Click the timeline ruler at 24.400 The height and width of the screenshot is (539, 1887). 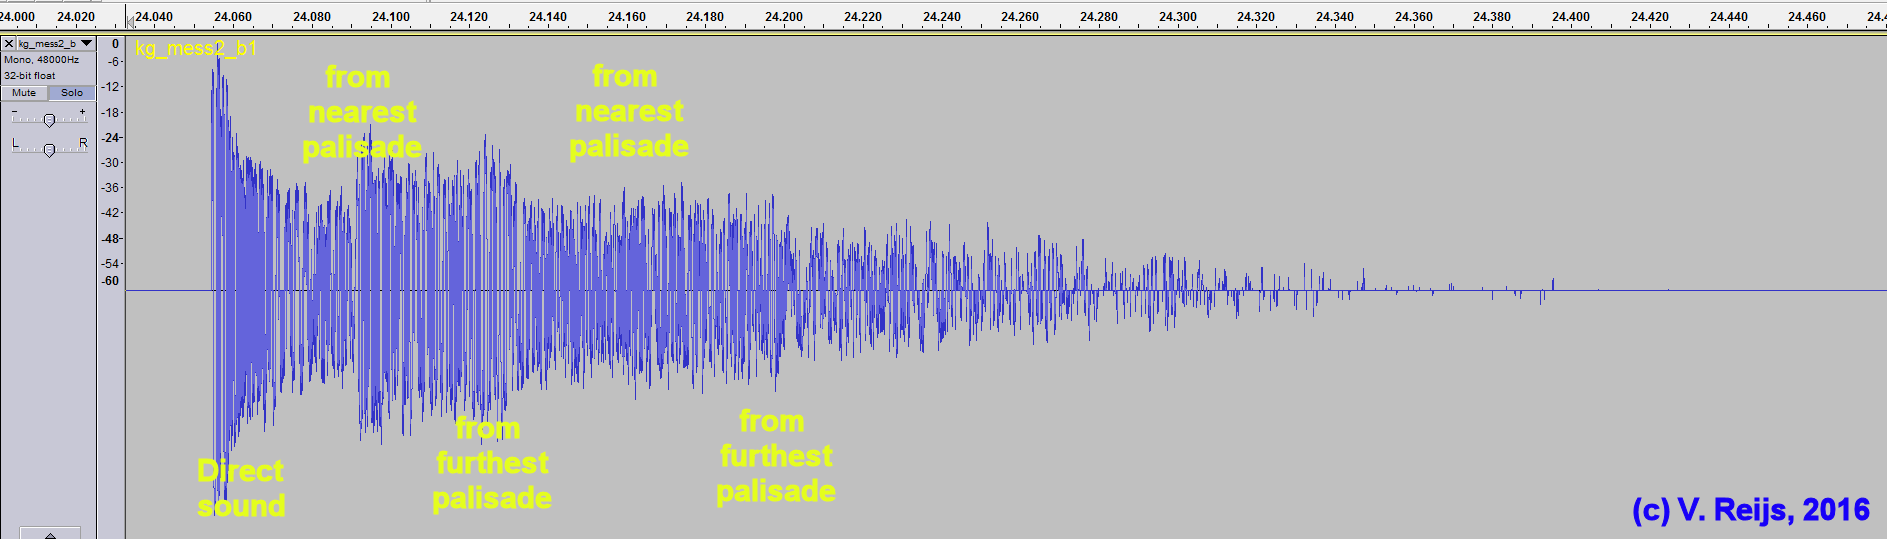[1571, 17]
